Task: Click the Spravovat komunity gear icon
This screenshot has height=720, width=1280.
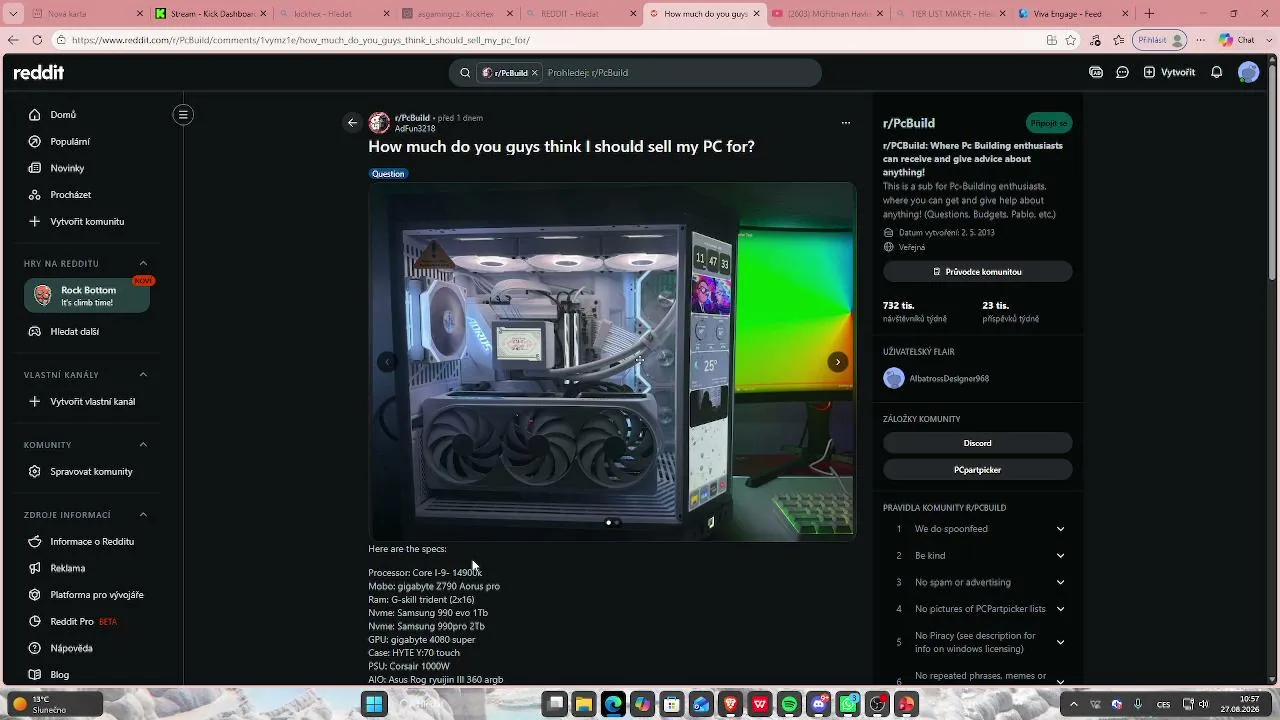Action: click(35, 471)
